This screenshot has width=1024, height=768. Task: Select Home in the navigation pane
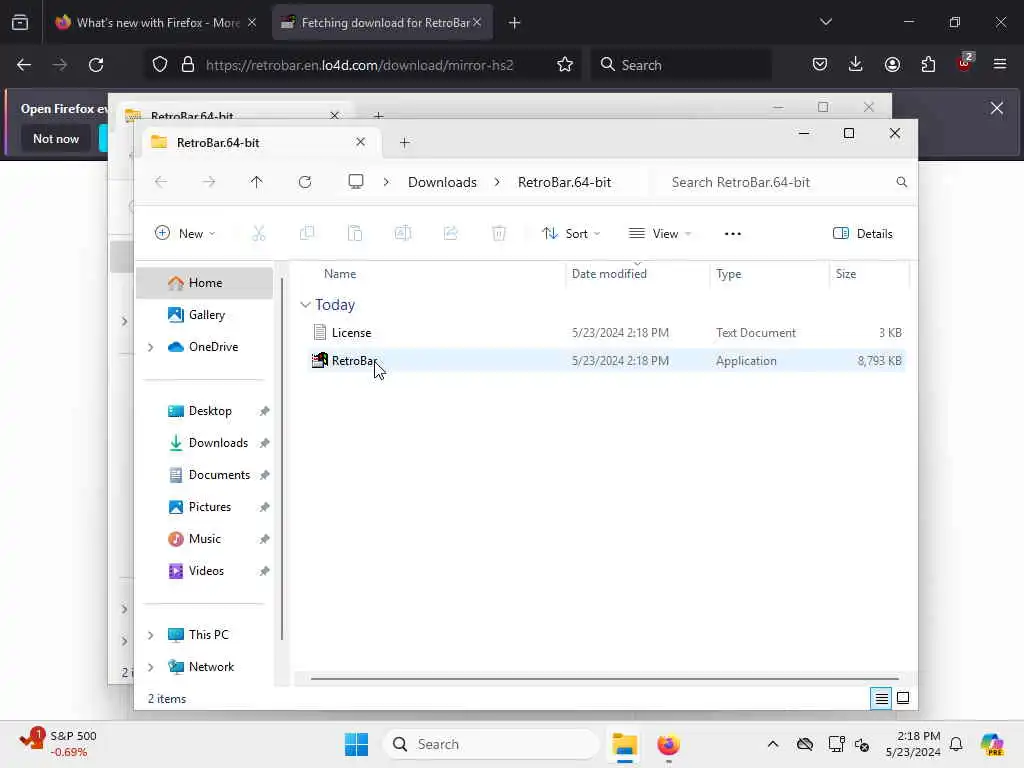pos(204,283)
